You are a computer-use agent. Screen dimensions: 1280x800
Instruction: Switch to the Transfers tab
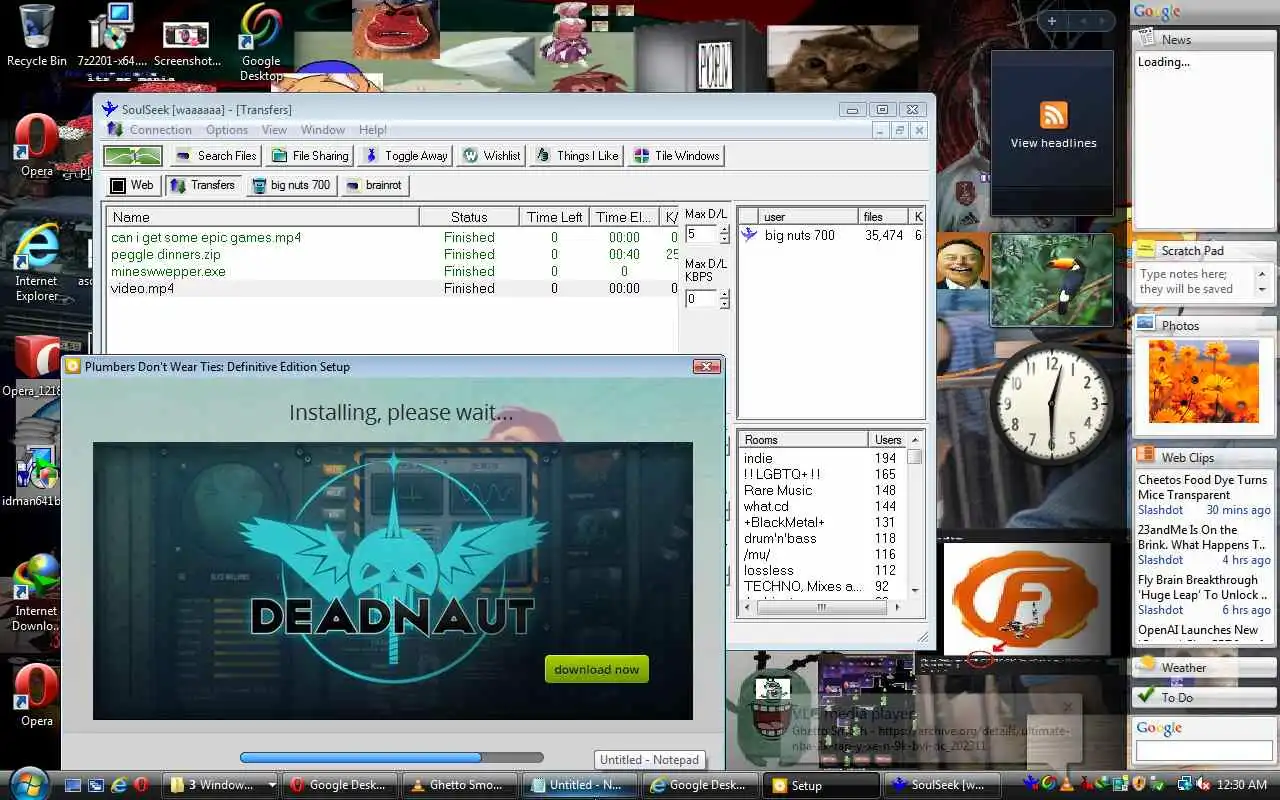point(203,185)
